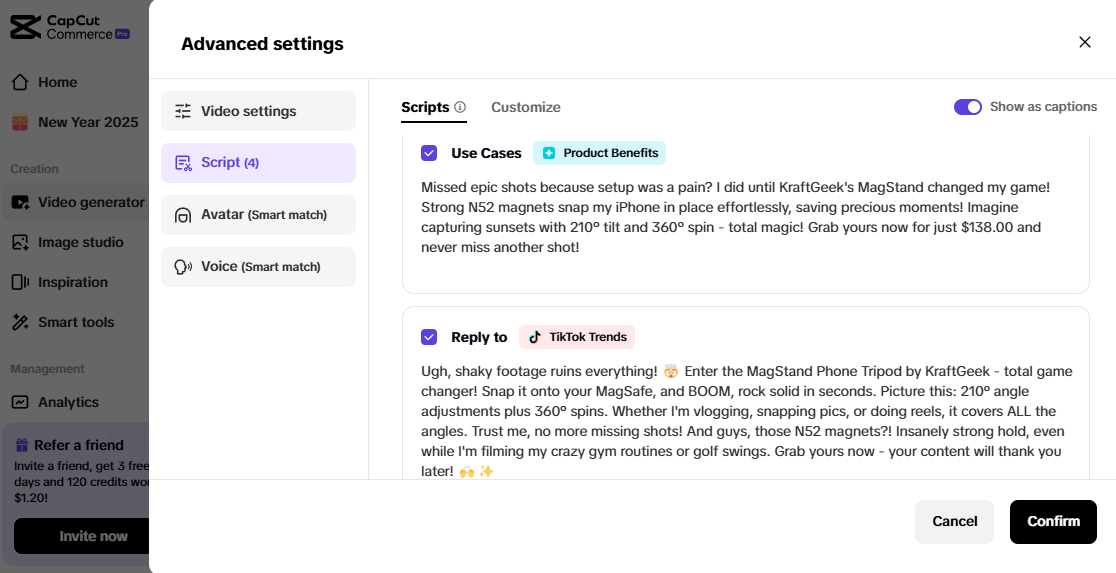Click the Image studio icon

pyautogui.click(x=20, y=242)
